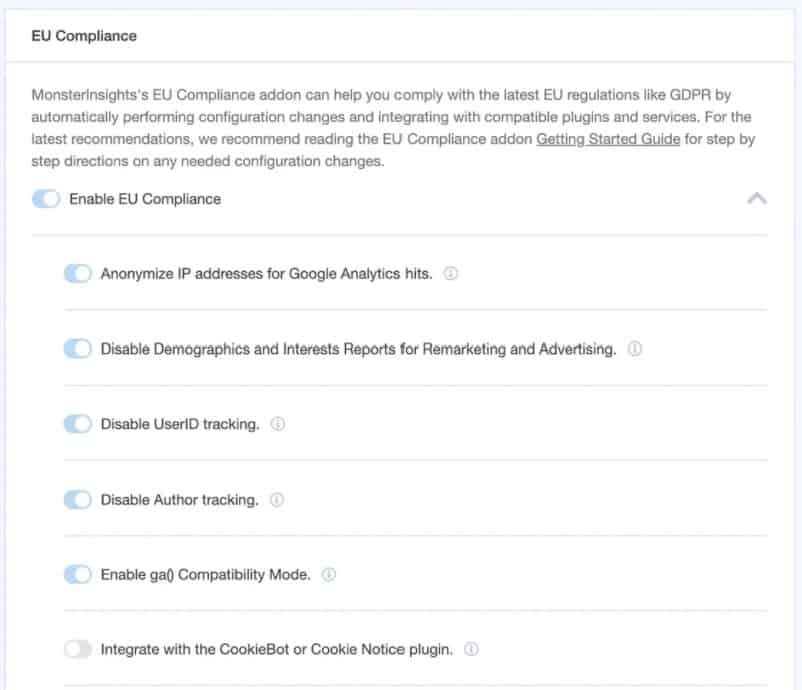This screenshot has width=802, height=690.
Task: Click the Integrate with CookieBot label text
Action: (x=275, y=649)
